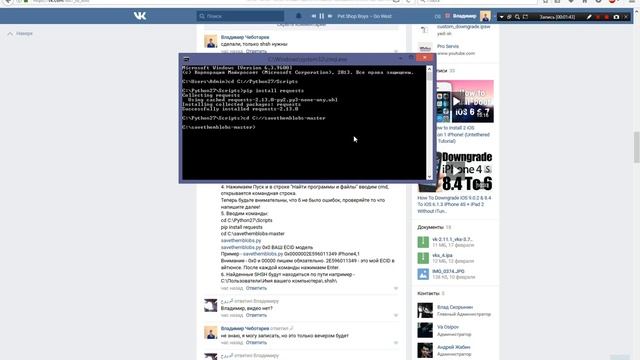This screenshot has width=640, height=360.
Task: Expand the options arrow beside the instructions comment
Action: coord(396,288)
